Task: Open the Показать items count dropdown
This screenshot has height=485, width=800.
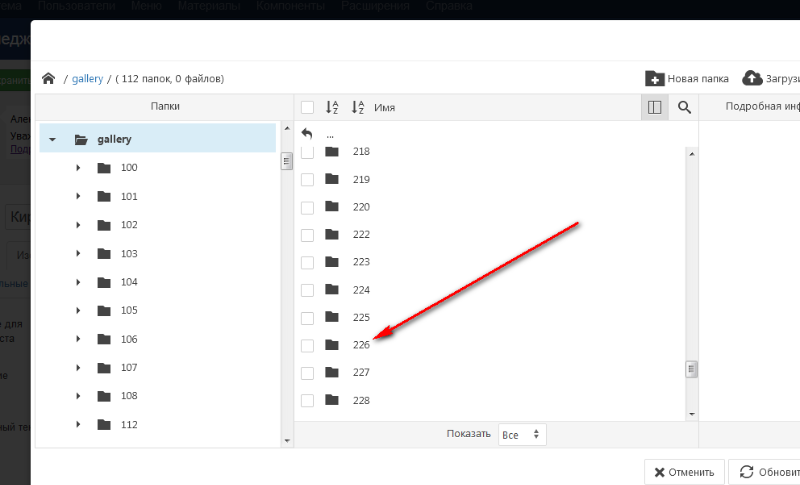Action: [x=523, y=435]
